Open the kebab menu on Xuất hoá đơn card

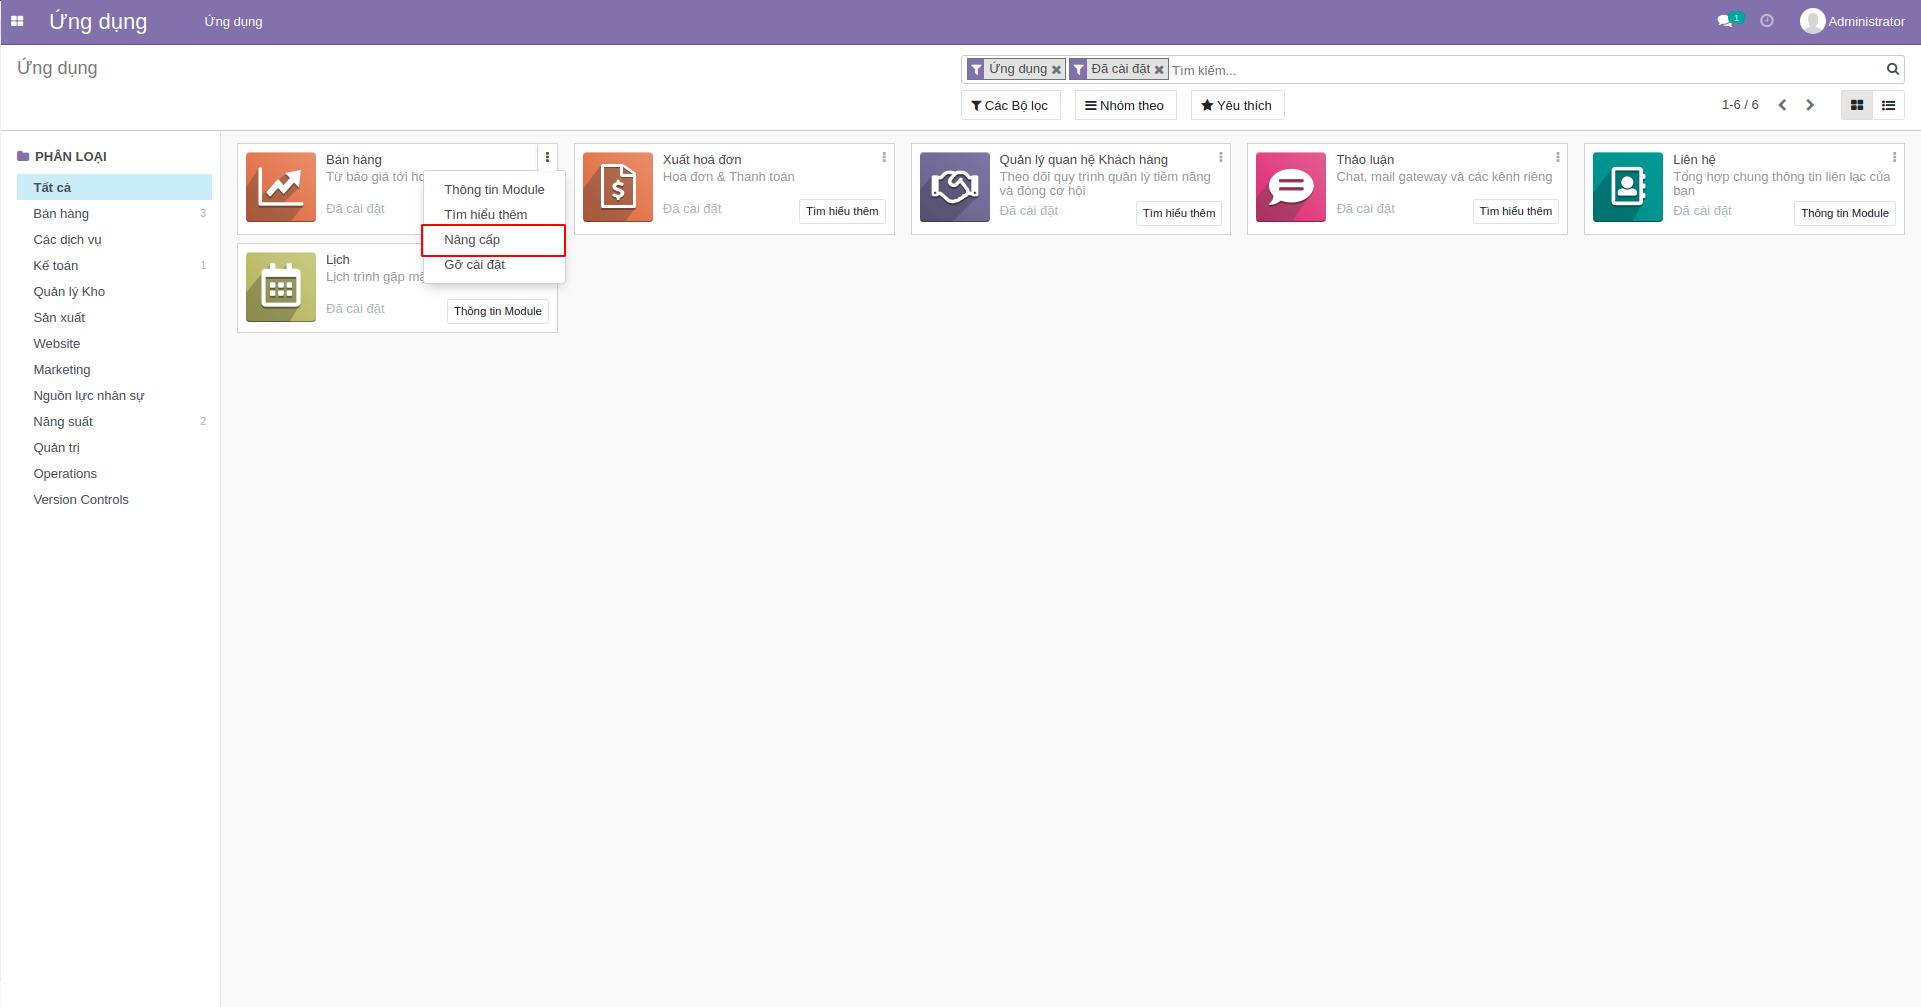click(x=884, y=157)
